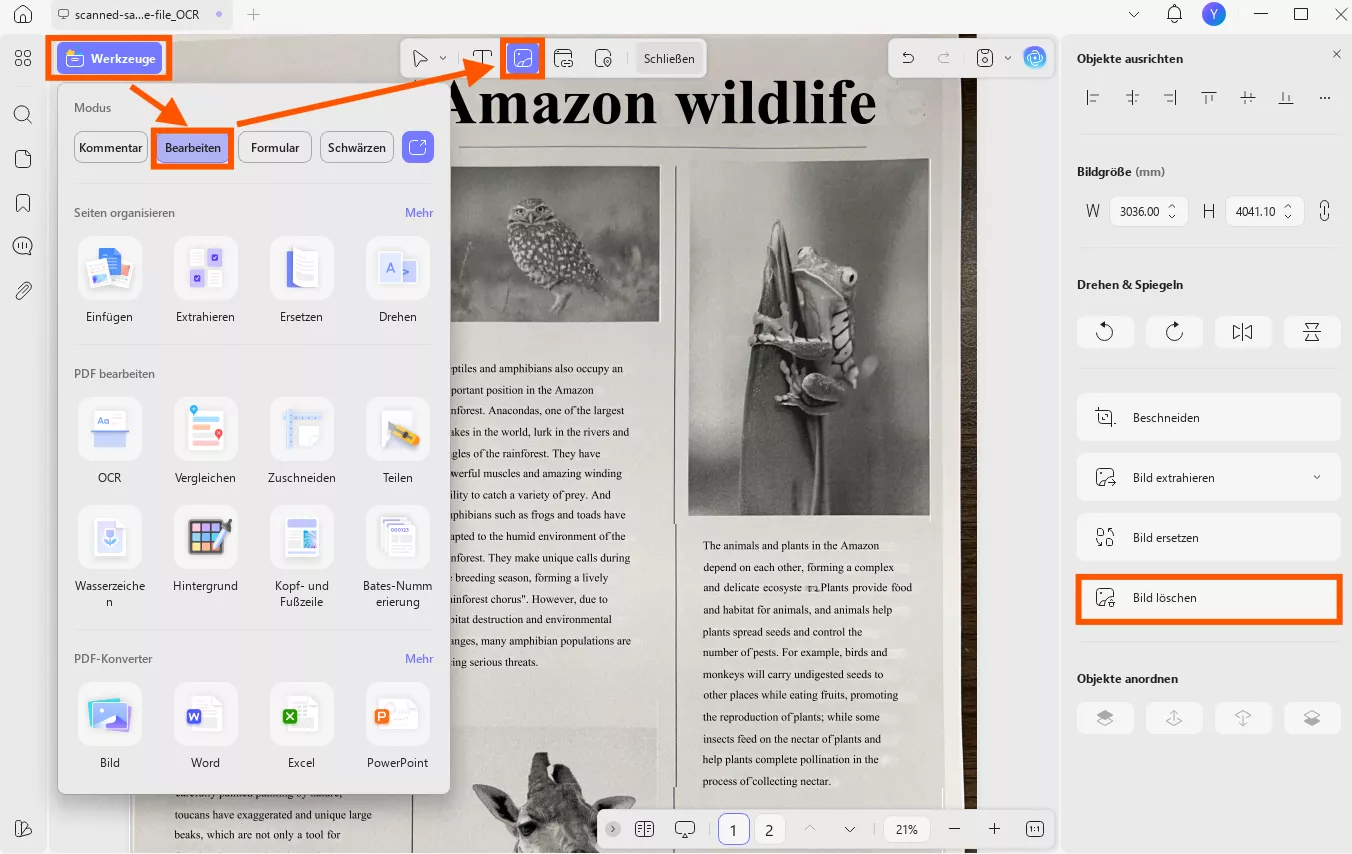Open the Zuschneiden tool
1352x854 pixels.
pyautogui.click(x=302, y=441)
